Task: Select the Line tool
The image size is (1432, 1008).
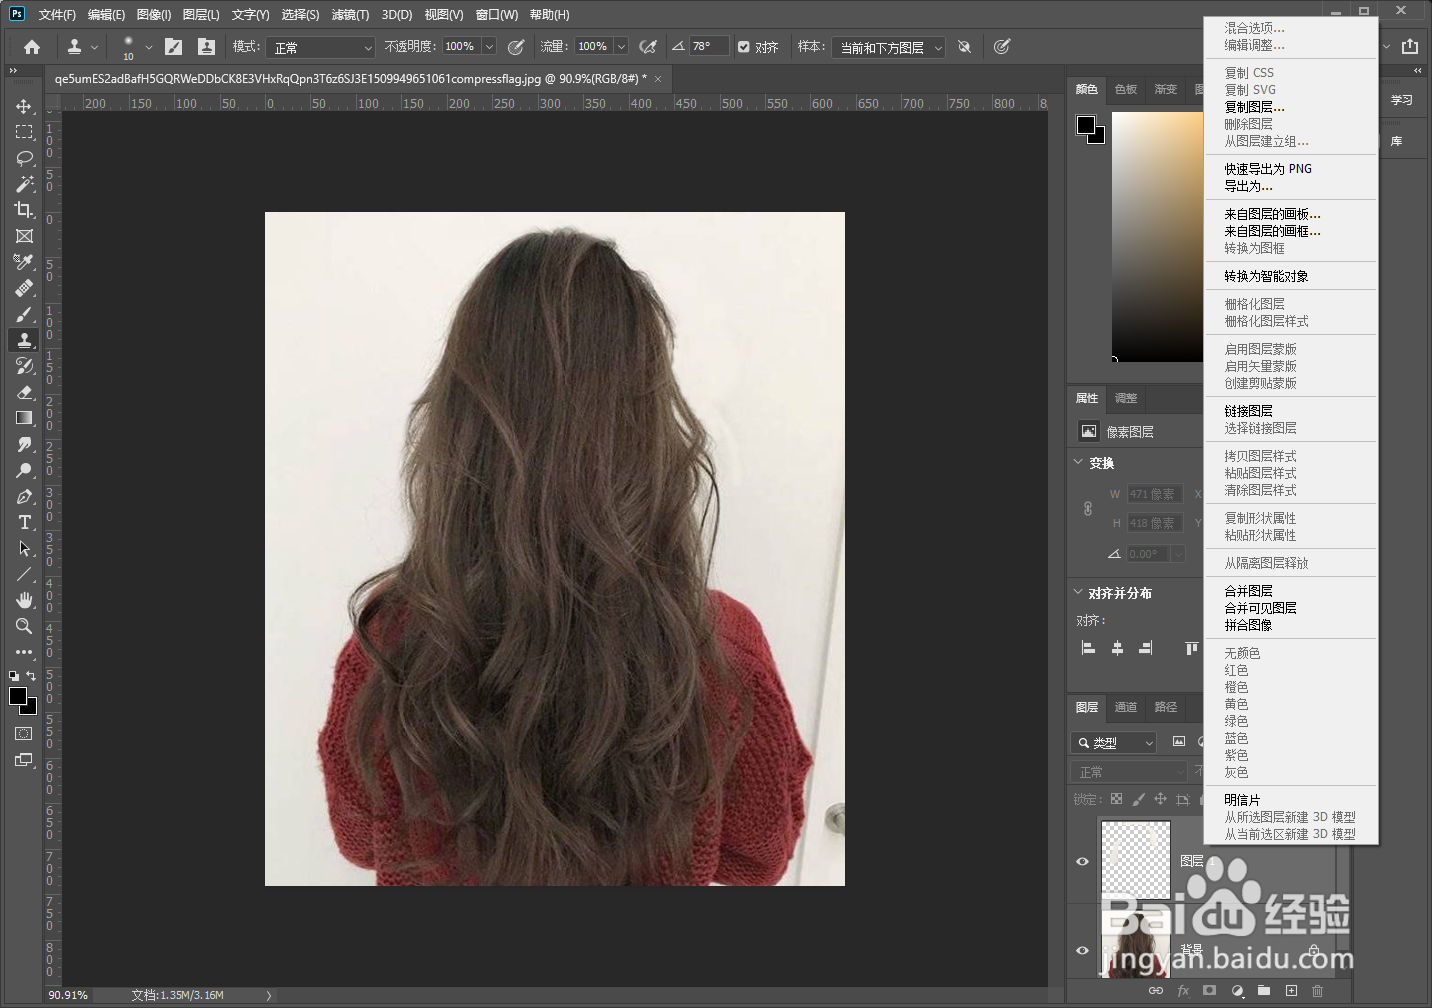Action: coord(24,574)
